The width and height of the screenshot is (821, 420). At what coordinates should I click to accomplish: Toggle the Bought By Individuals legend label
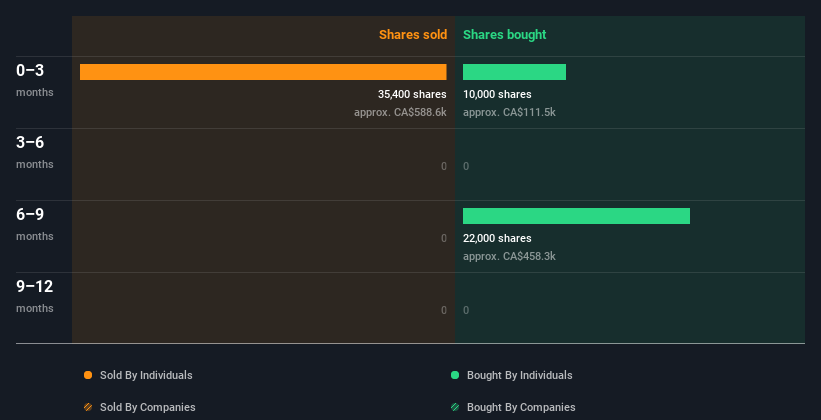(519, 375)
